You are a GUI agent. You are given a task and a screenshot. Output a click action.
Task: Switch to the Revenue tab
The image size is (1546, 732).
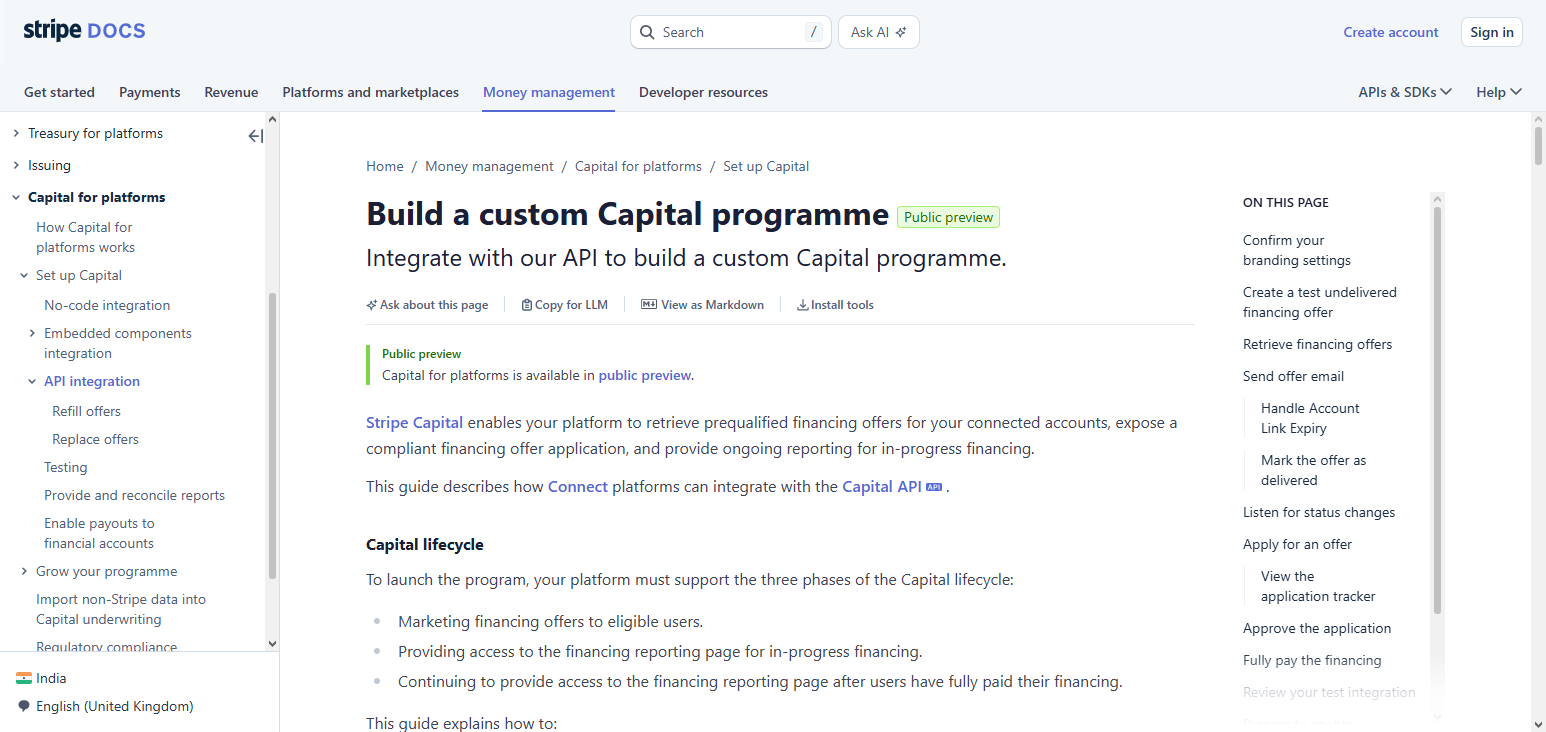pyautogui.click(x=231, y=92)
